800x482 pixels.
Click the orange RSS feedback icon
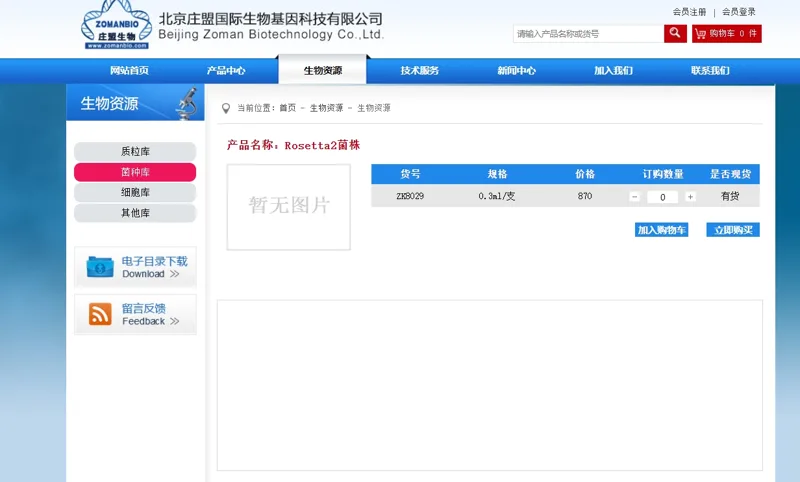click(x=100, y=314)
